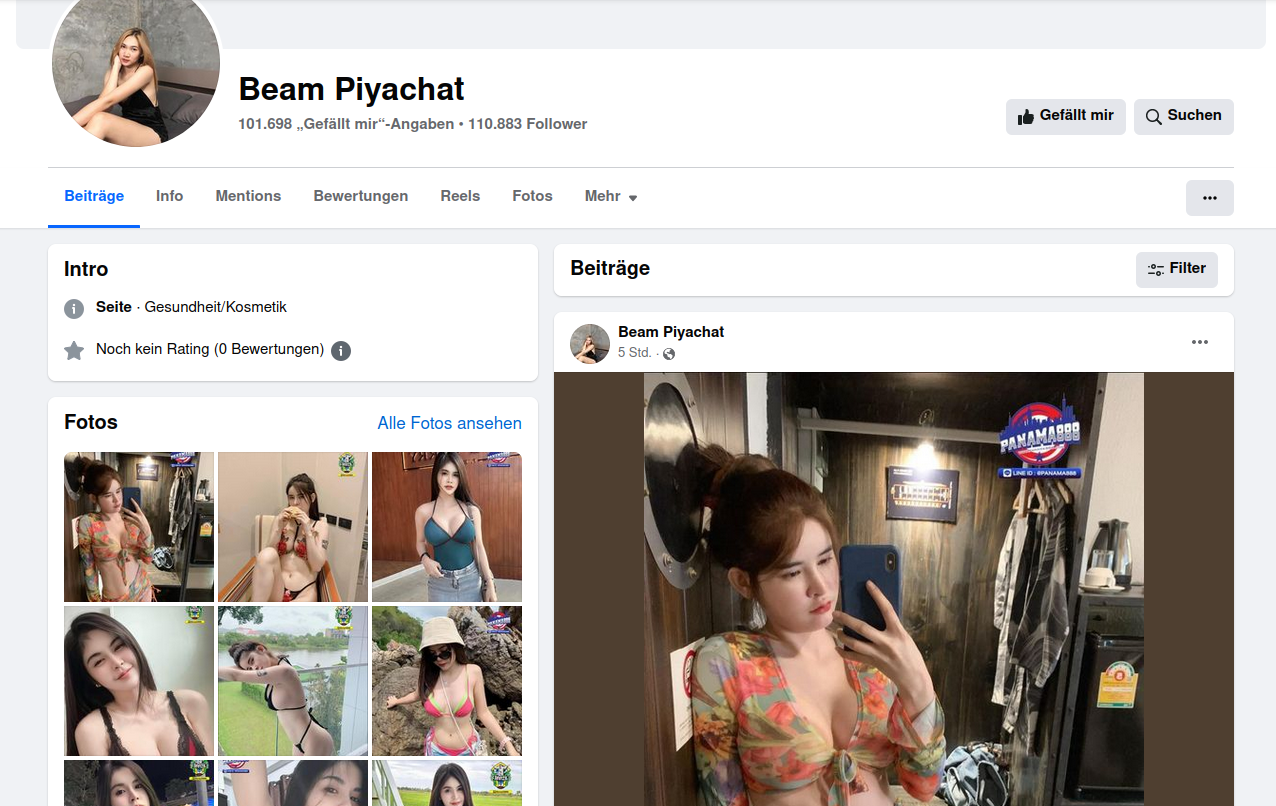Expand the Mehr dropdown menu
Viewport: 1276px width, 806px height.
(611, 197)
